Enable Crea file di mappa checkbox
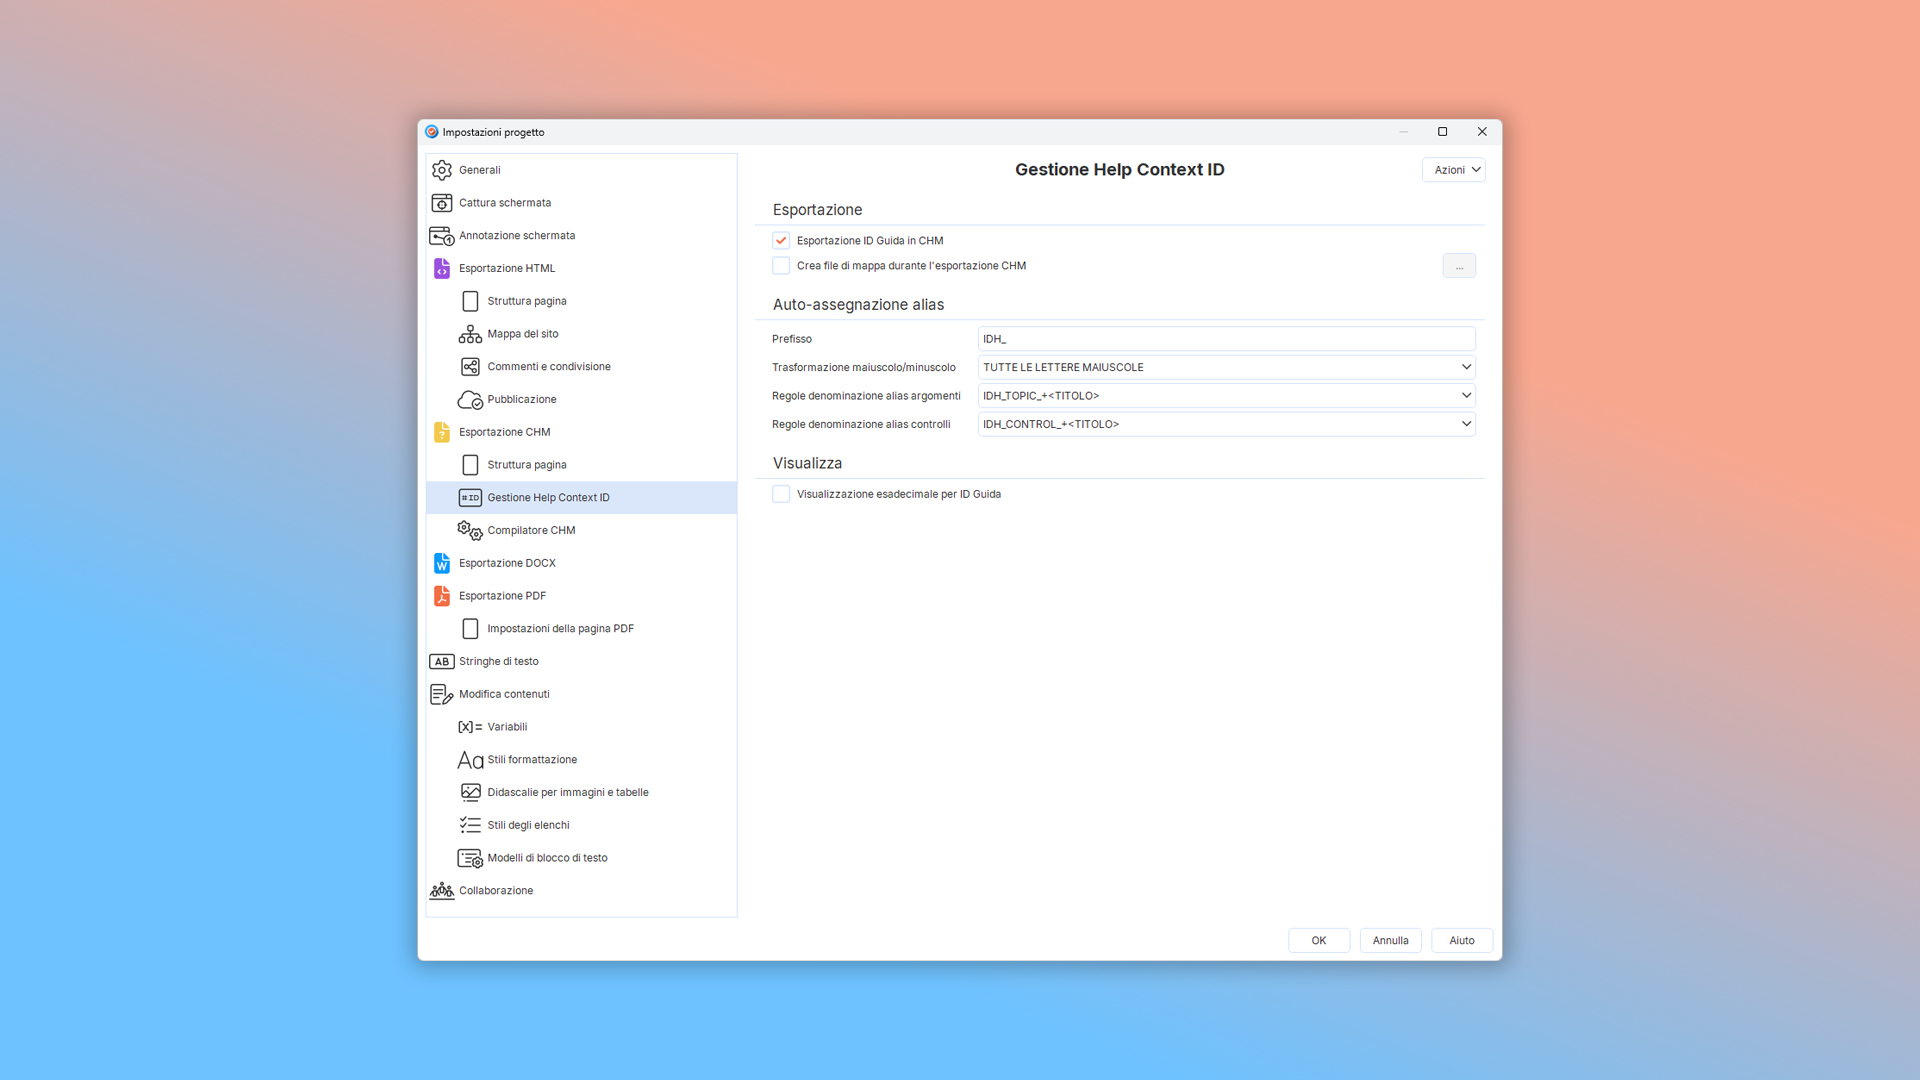Screen dimensions: 1920x1080 pyautogui.click(x=781, y=266)
